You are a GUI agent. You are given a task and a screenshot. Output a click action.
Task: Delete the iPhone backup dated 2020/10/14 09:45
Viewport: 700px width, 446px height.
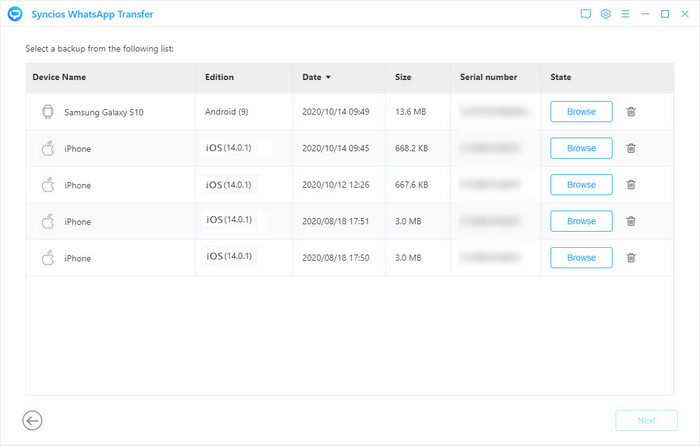631,148
